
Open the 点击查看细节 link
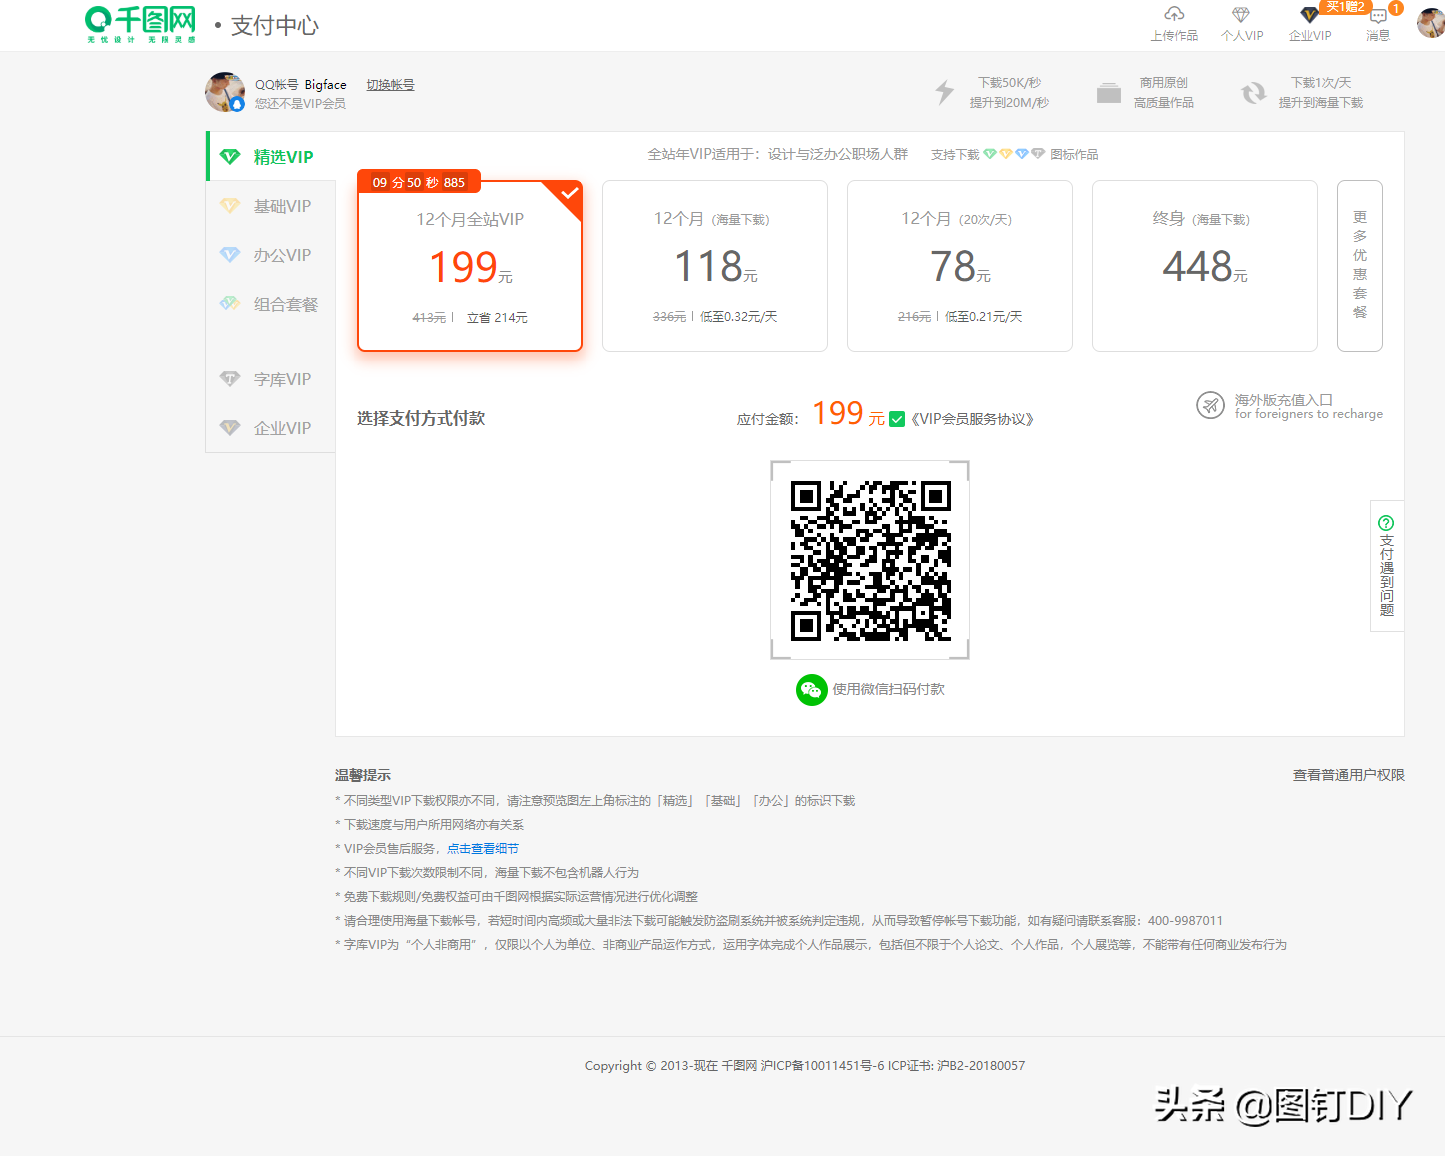point(483,848)
